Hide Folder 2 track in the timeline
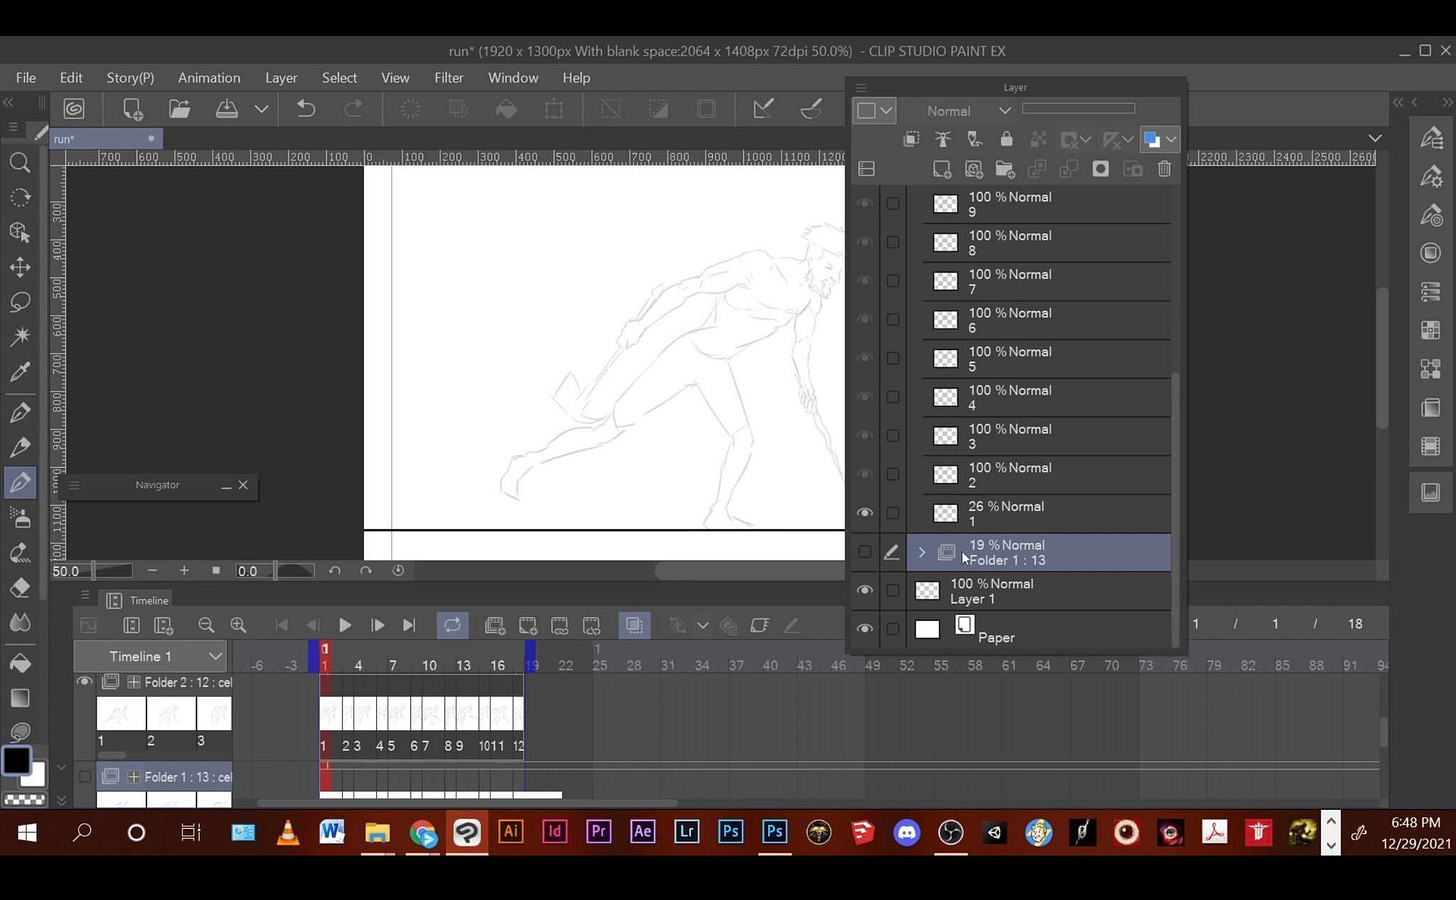Image resolution: width=1456 pixels, height=900 pixels. pos(85,681)
